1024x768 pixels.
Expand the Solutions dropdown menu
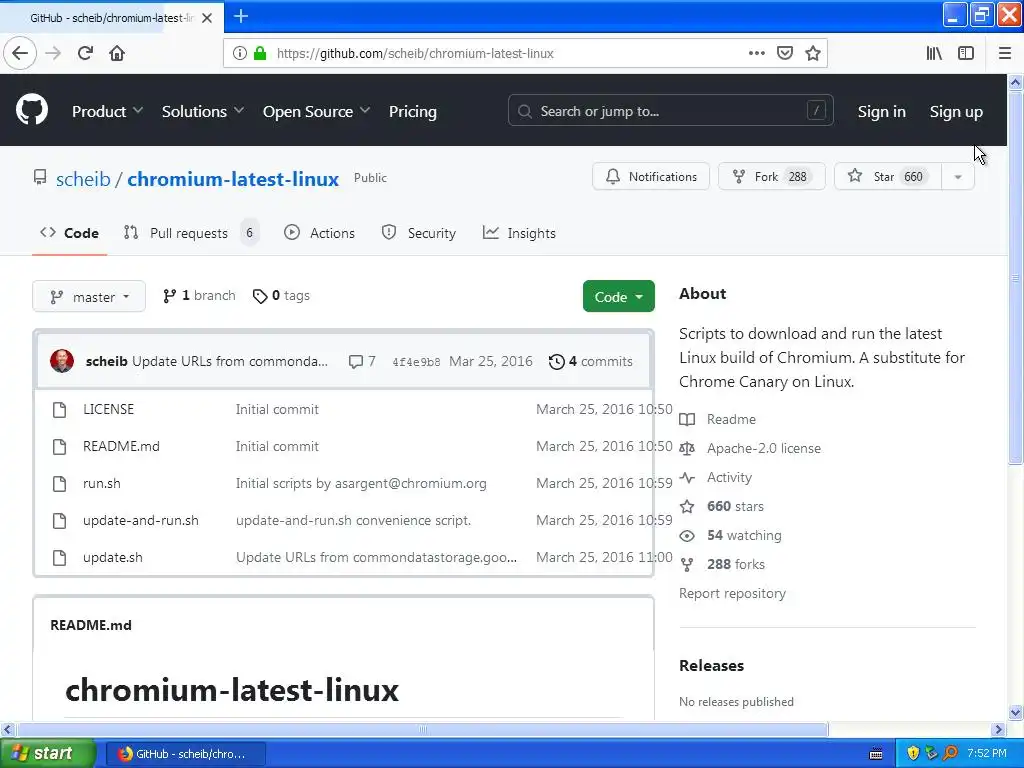pos(202,112)
